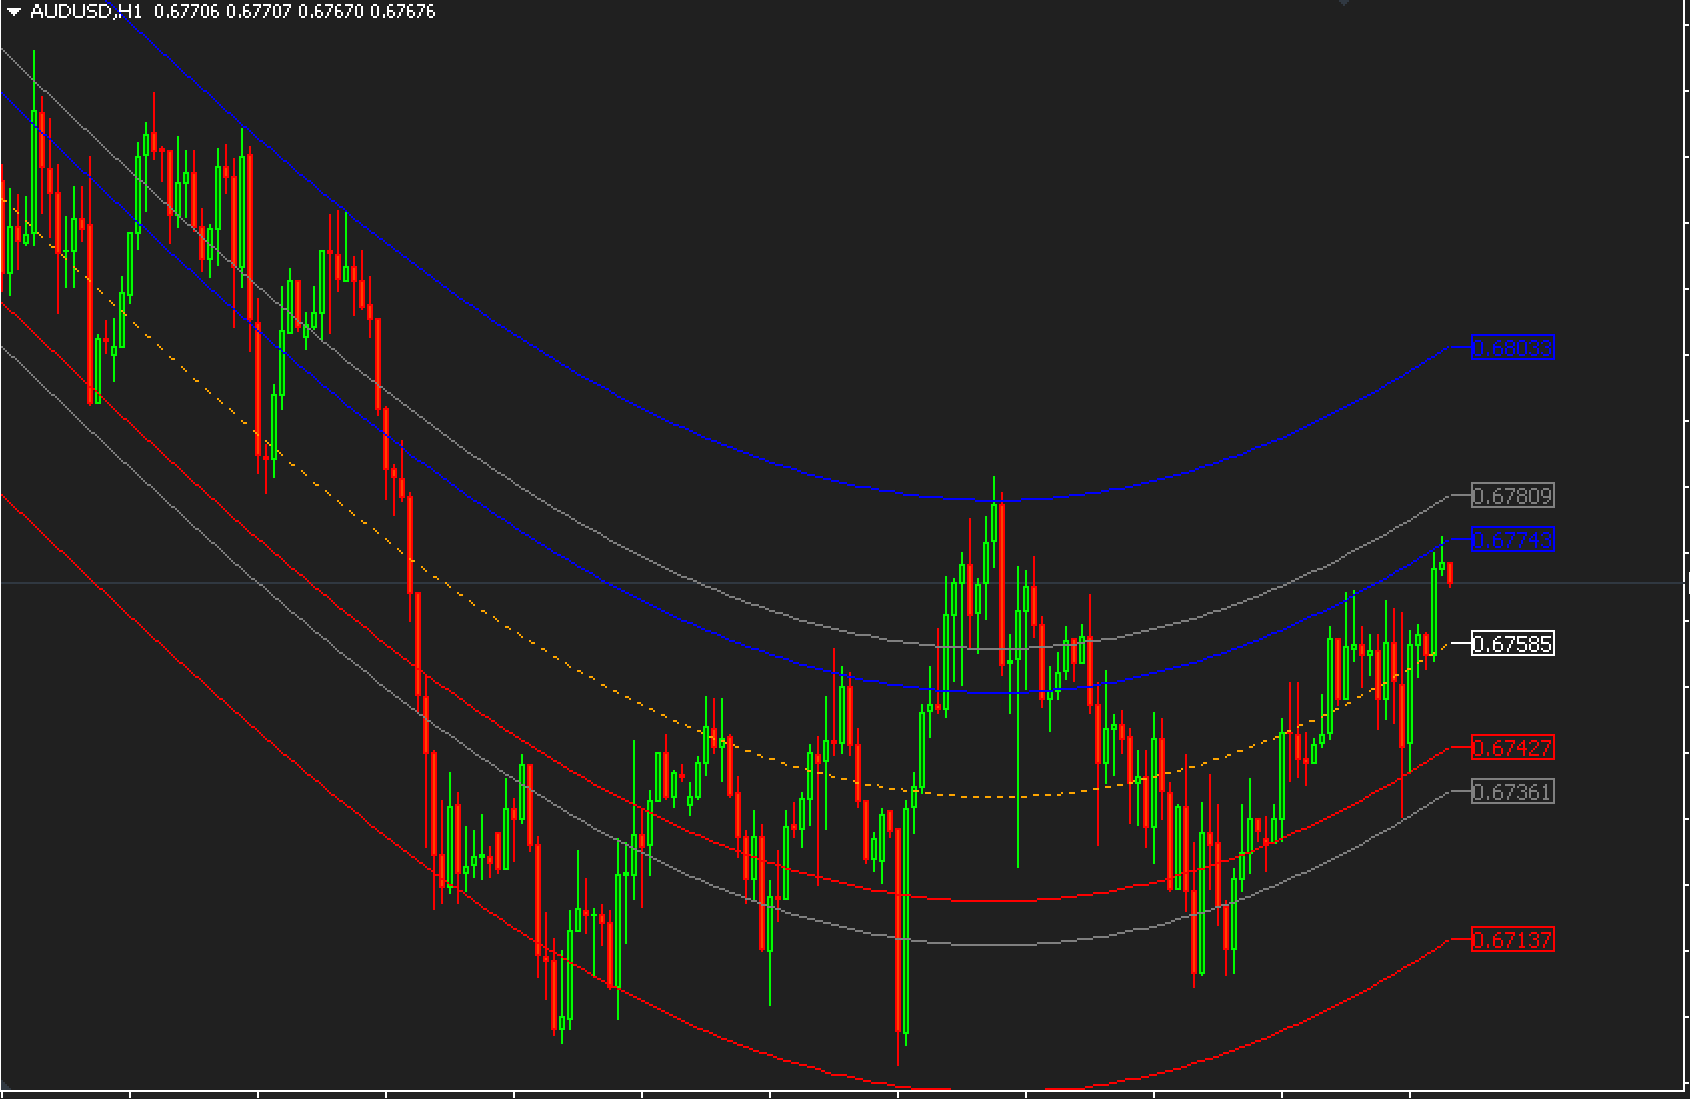This screenshot has width=1690, height=1099.
Task: Select the AUDUSD,H1 chart title text
Action: pos(86,12)
